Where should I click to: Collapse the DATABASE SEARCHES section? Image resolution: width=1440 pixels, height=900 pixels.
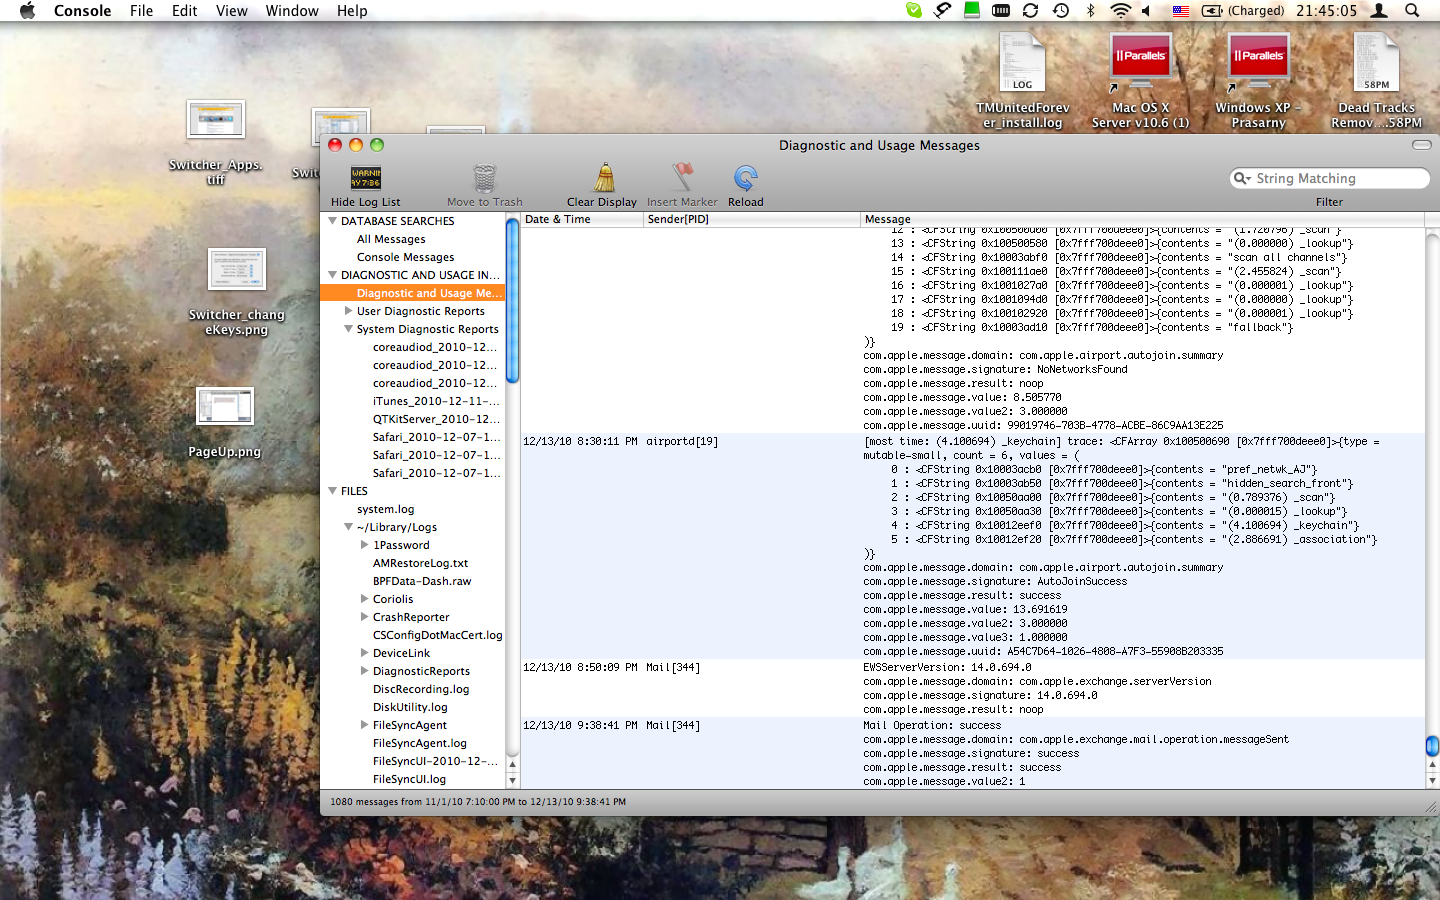(333, 221)
